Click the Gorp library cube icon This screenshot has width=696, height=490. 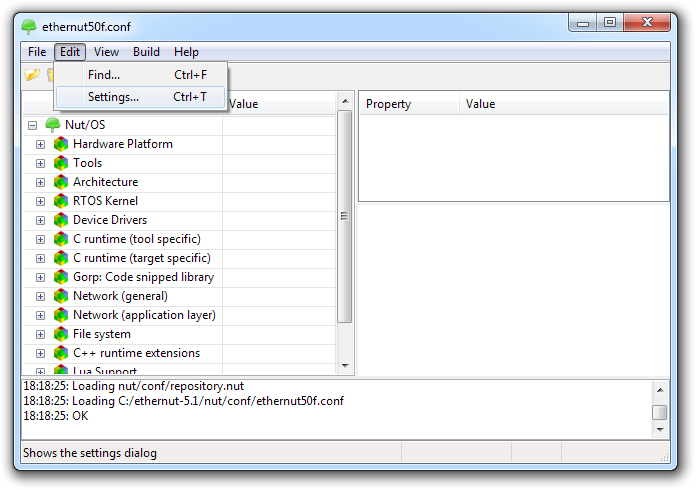61,277
